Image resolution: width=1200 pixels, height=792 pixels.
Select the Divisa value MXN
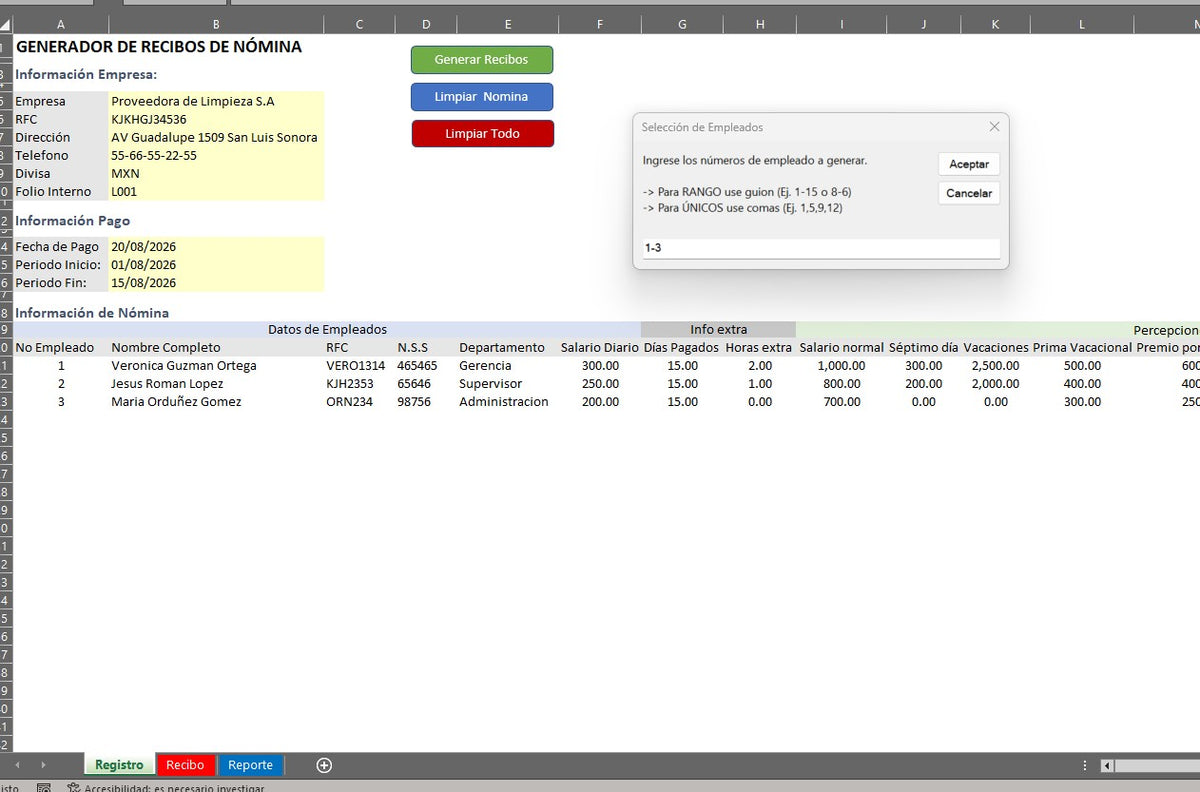216,173
